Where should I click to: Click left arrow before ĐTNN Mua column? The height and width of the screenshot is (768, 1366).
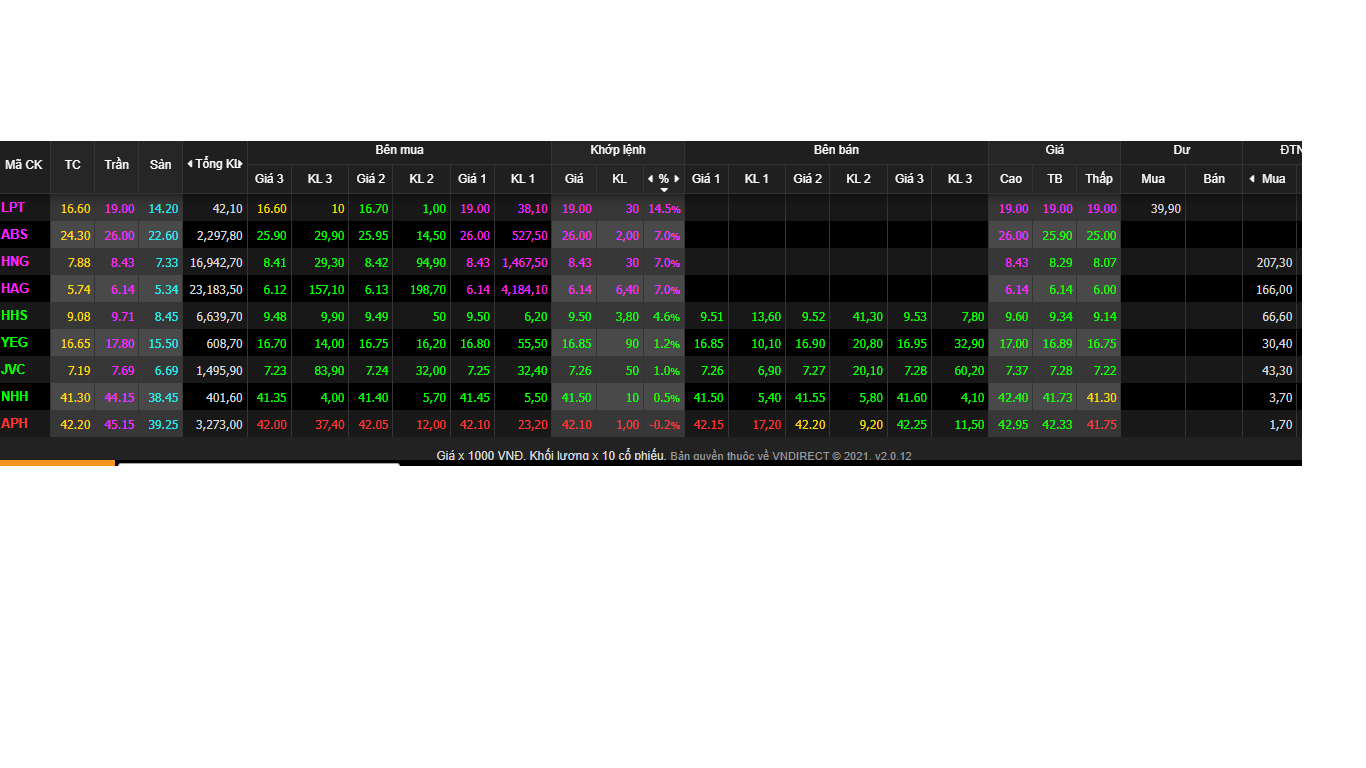[x=1252, y=179]
